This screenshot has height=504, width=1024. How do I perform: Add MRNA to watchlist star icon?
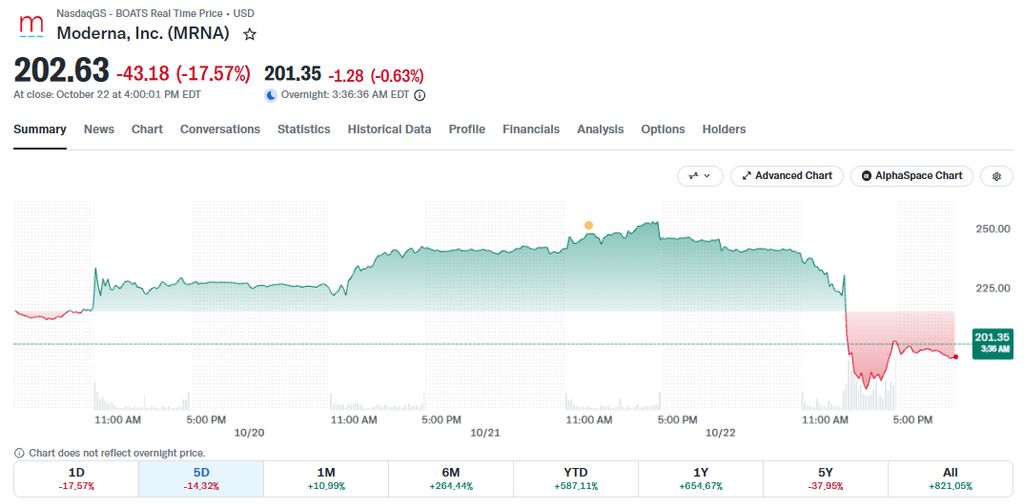(x=249, y=35)
